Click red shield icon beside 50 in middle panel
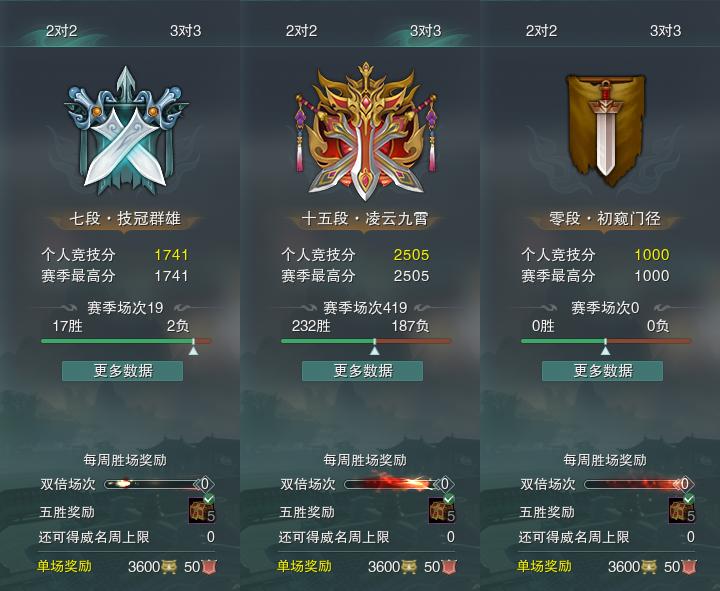720x591 pixels. [450, 567]
